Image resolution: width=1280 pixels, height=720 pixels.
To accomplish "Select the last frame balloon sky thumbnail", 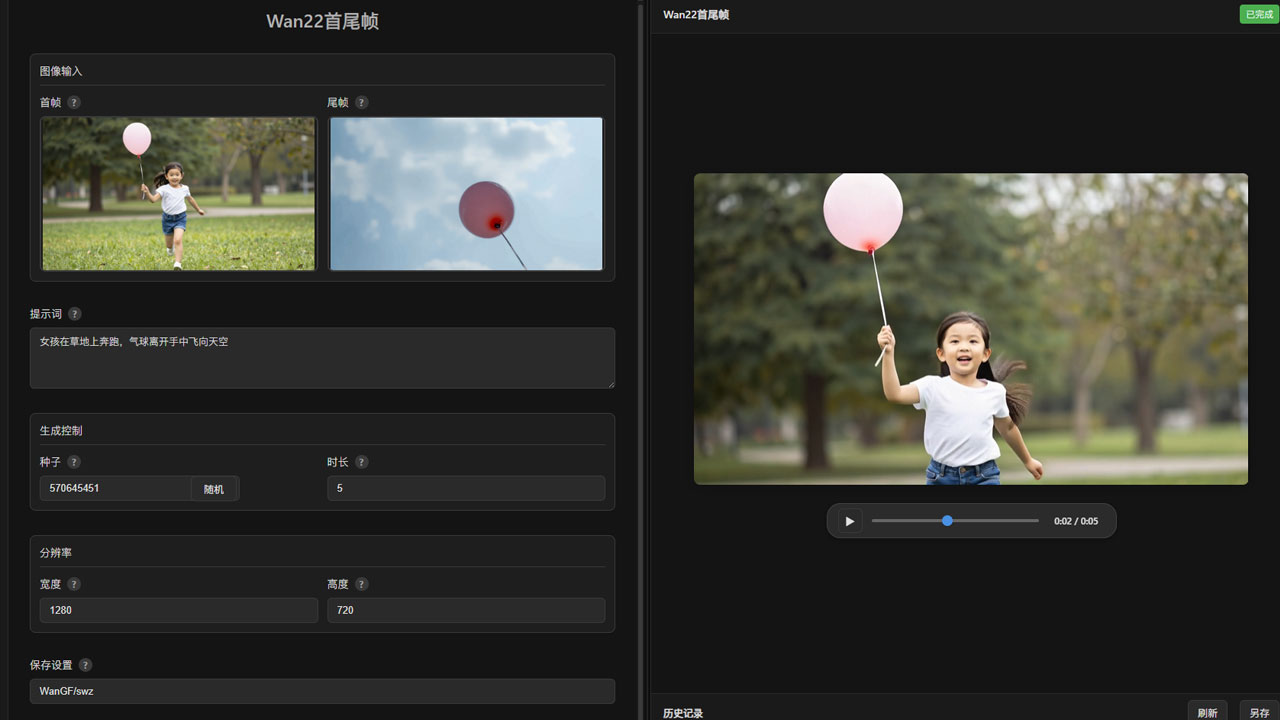I will (466, 193).
